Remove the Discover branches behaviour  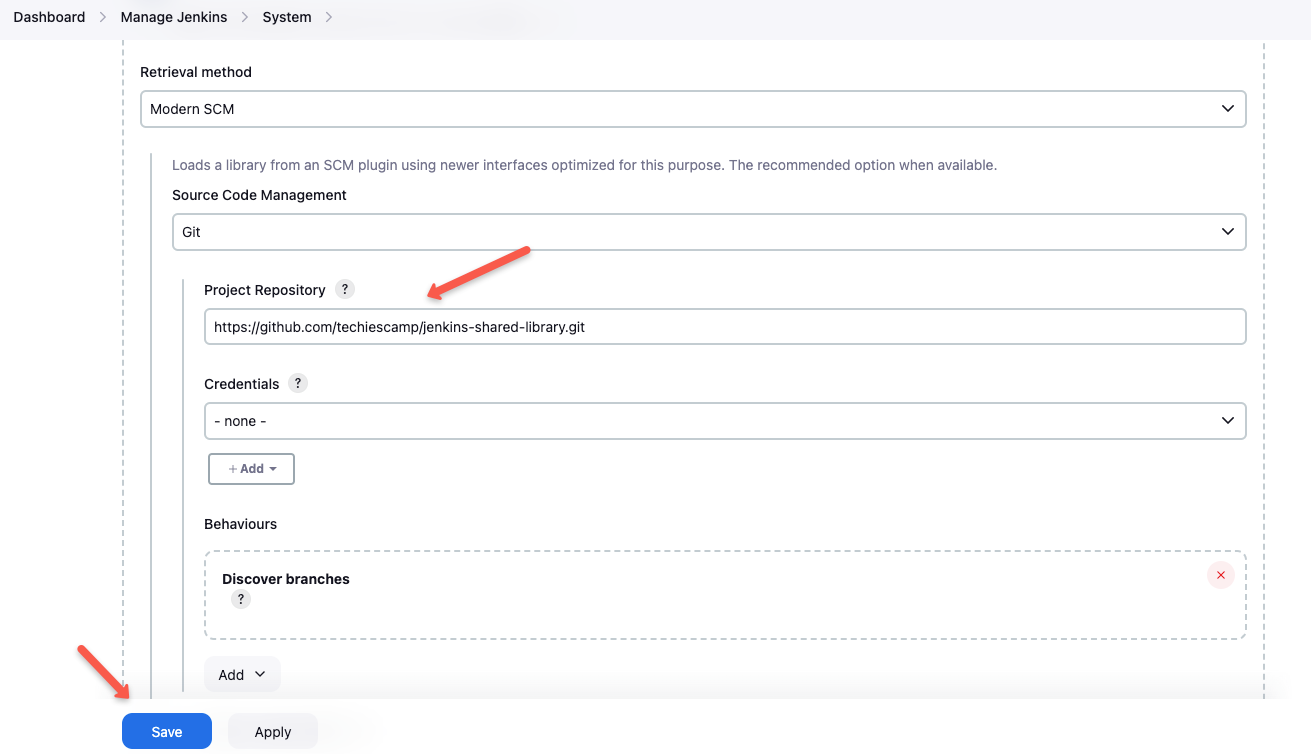coord(1221,575)
